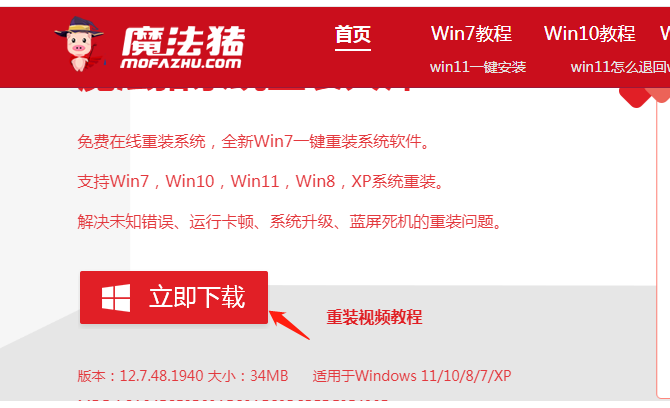This screenshot has height=408, width=670.
Task: Open the win11一键安装 link
Action: (478, 67)
